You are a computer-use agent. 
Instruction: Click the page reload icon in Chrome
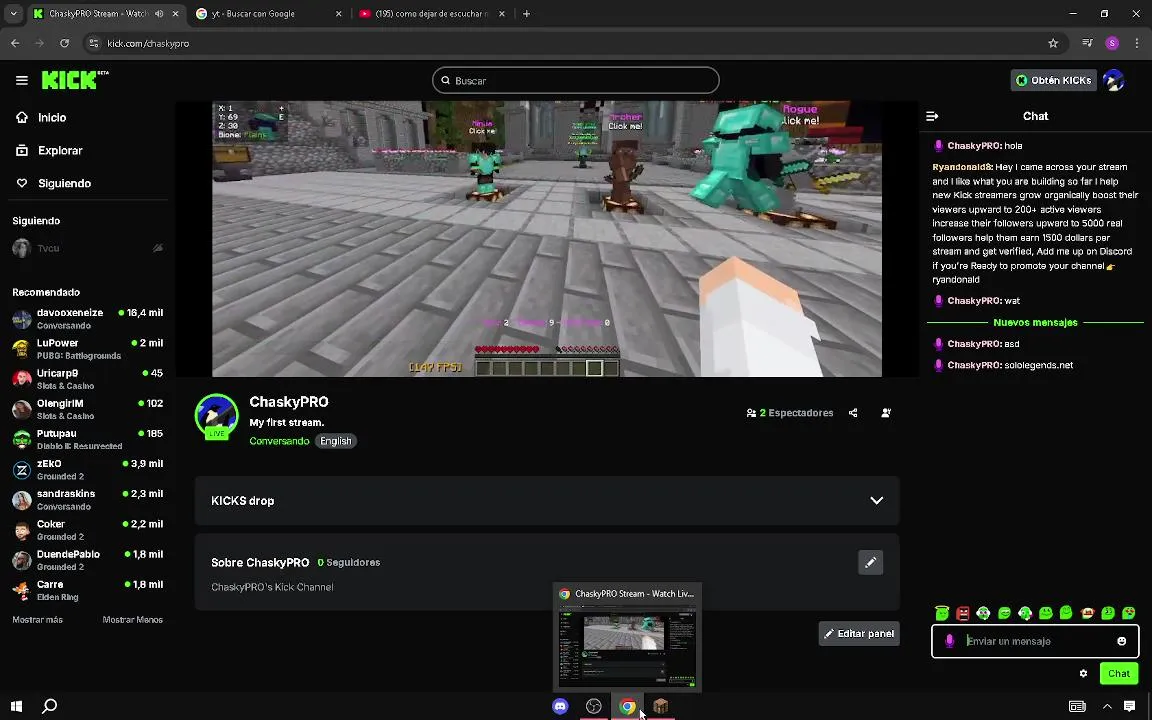tap(65, 43)
